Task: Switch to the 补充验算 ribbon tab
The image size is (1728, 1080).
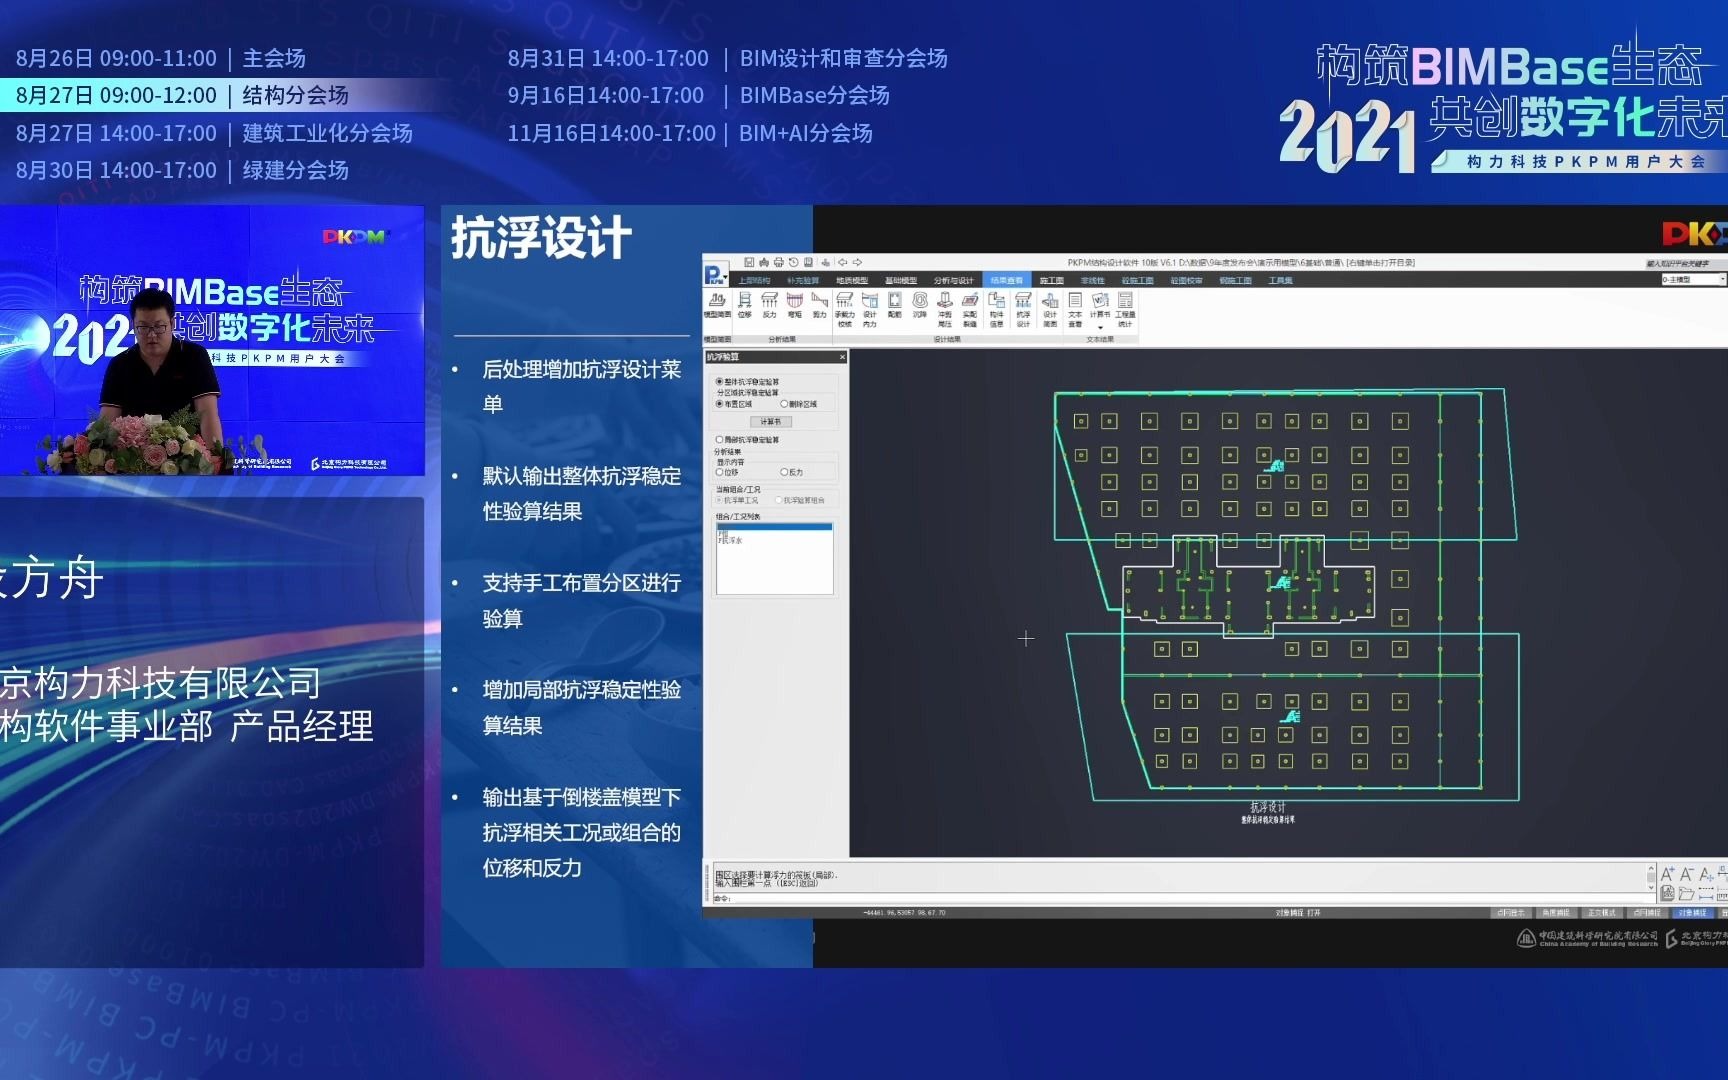Action: (803, 281)
